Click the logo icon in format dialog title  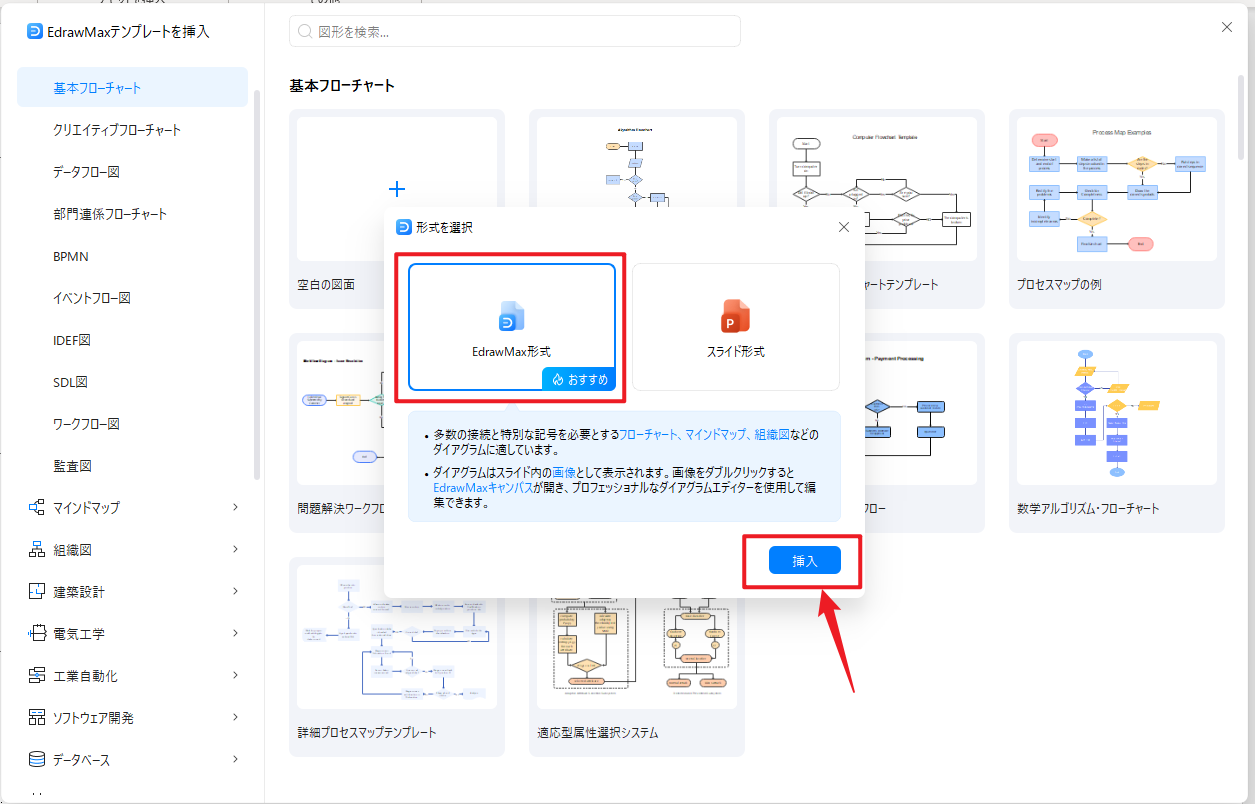point(404,227)
